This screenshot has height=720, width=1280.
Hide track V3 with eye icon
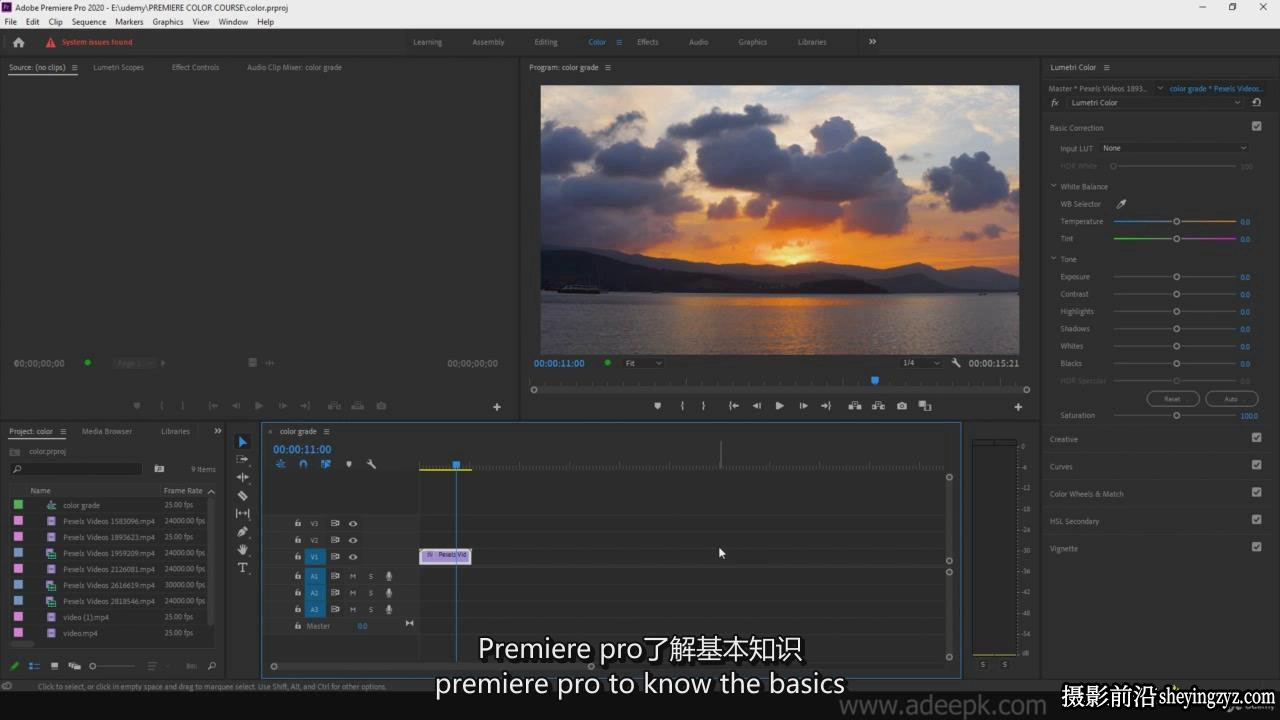[353, 523]
